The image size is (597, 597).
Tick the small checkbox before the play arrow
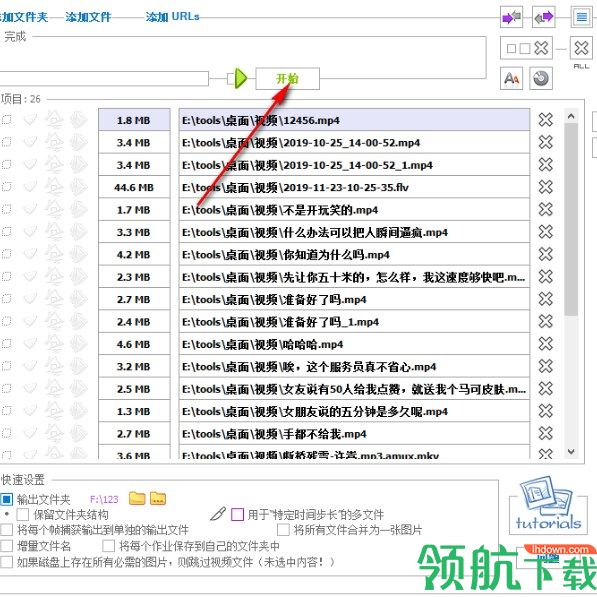click(x=230, y=79)
